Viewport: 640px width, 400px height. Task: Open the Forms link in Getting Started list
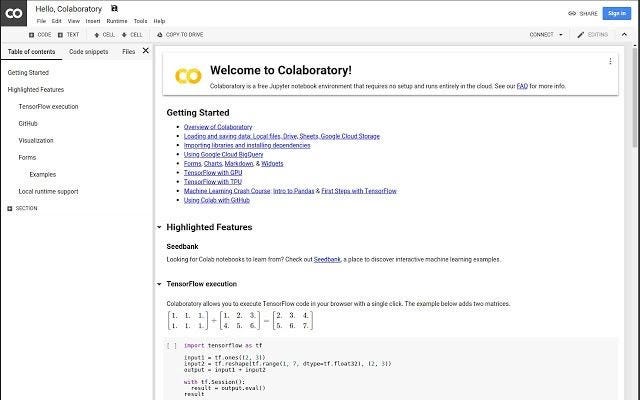192,164
